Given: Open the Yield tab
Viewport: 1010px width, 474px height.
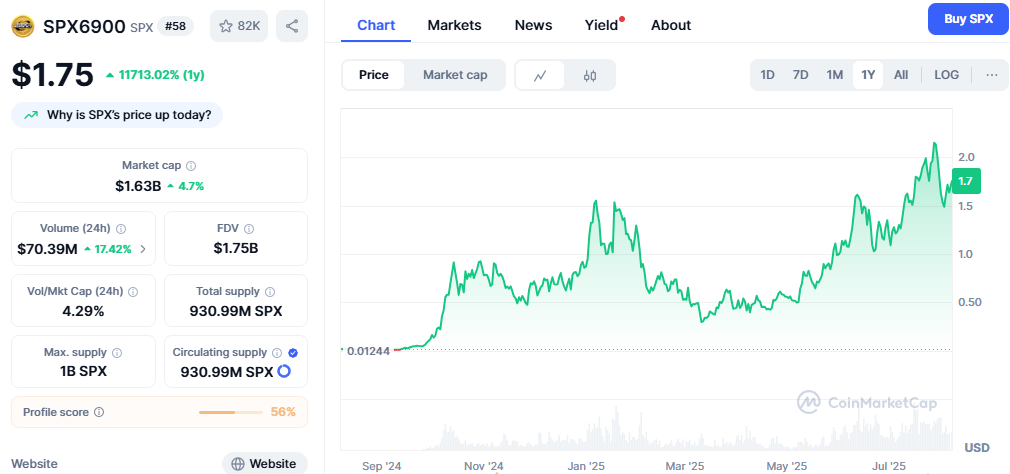Looking at the screenshot, I should (x=602, y=25).
